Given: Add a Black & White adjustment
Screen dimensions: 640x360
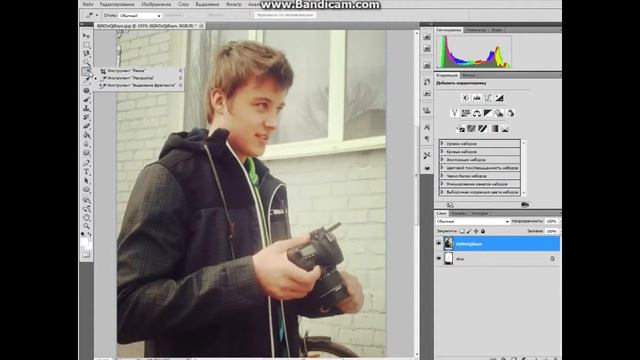Looking at the screenshot, I should click(x=488, y=113).
